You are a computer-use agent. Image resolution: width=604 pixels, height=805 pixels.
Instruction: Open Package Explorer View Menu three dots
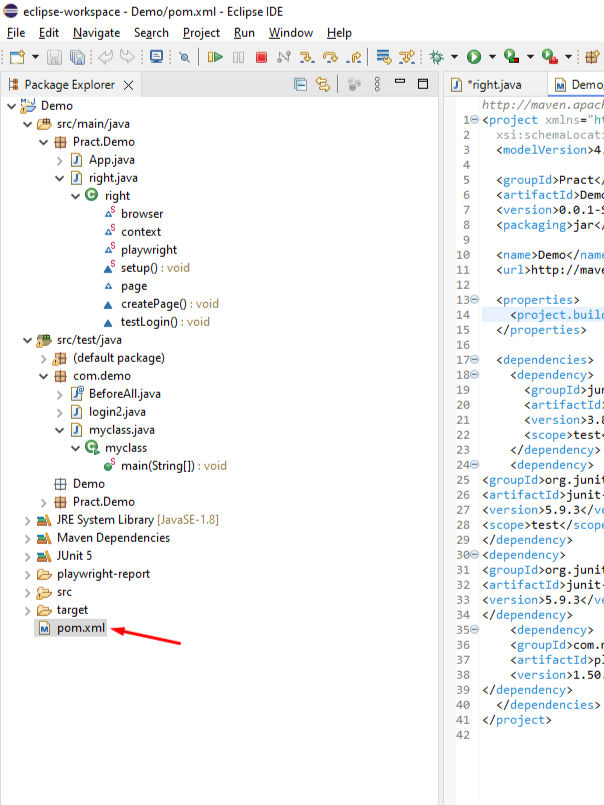coord(377,84)
